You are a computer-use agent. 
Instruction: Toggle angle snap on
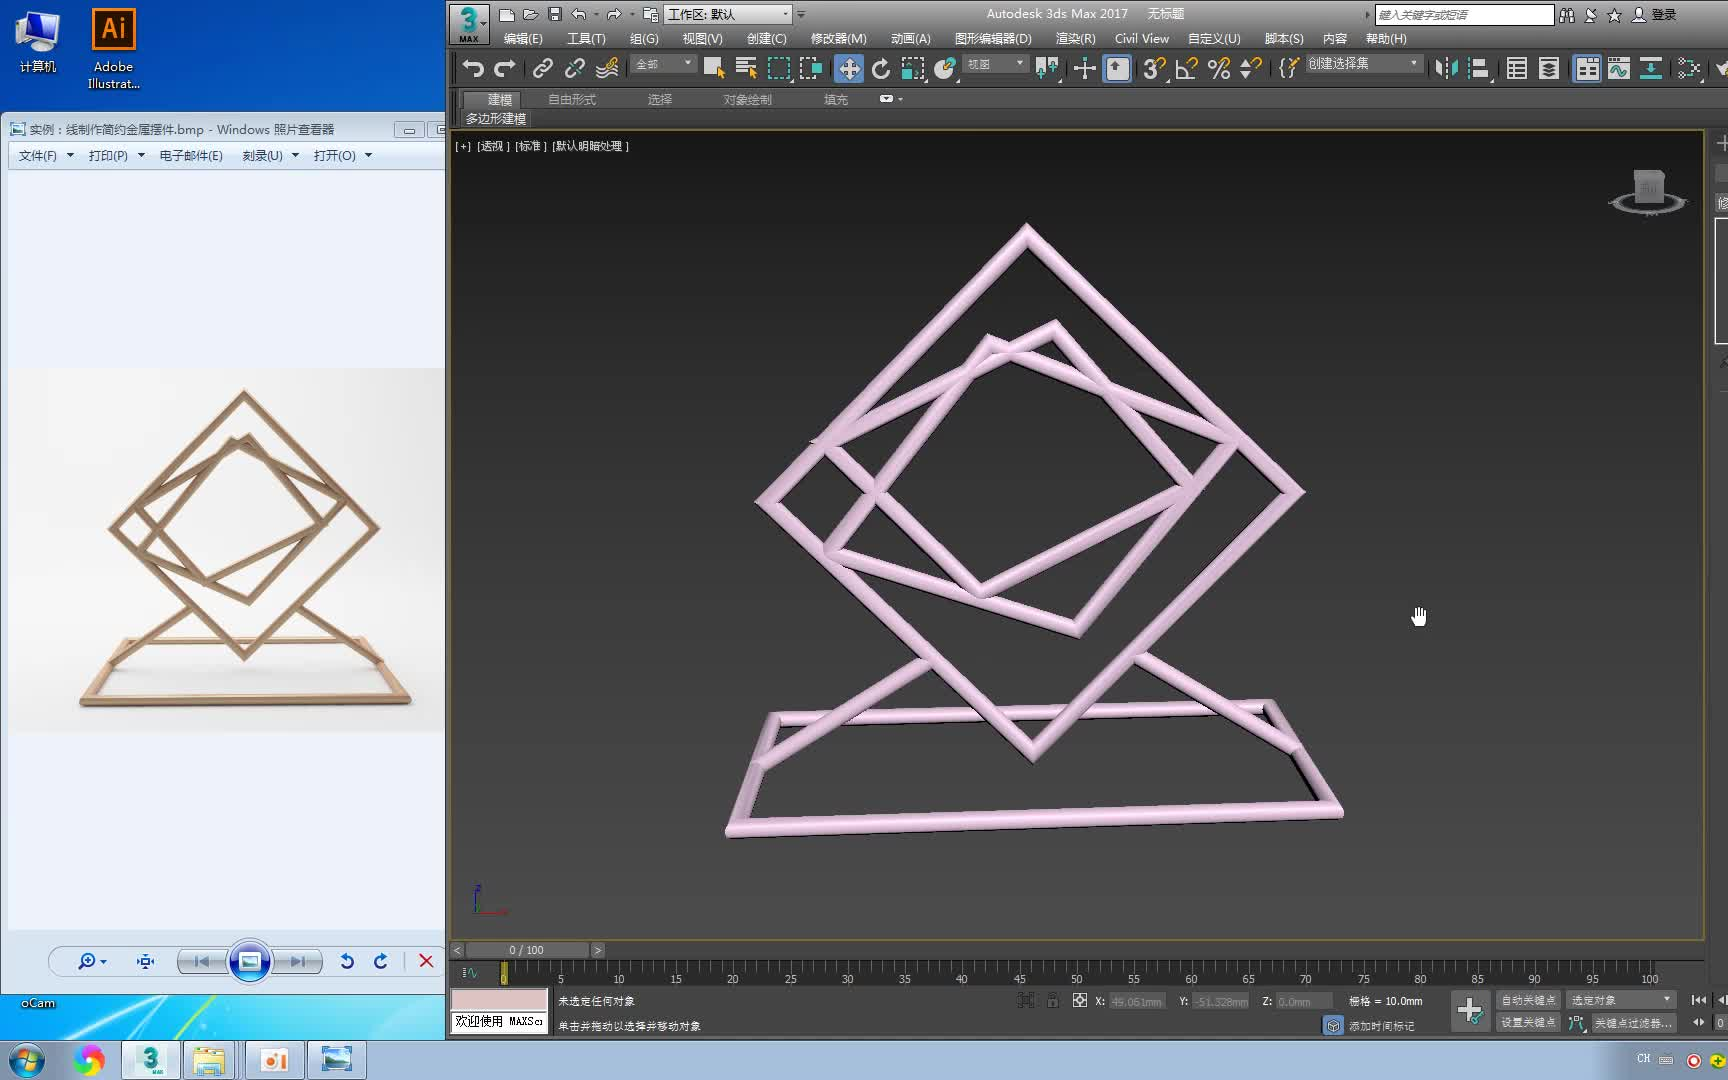click(1184, 68)
